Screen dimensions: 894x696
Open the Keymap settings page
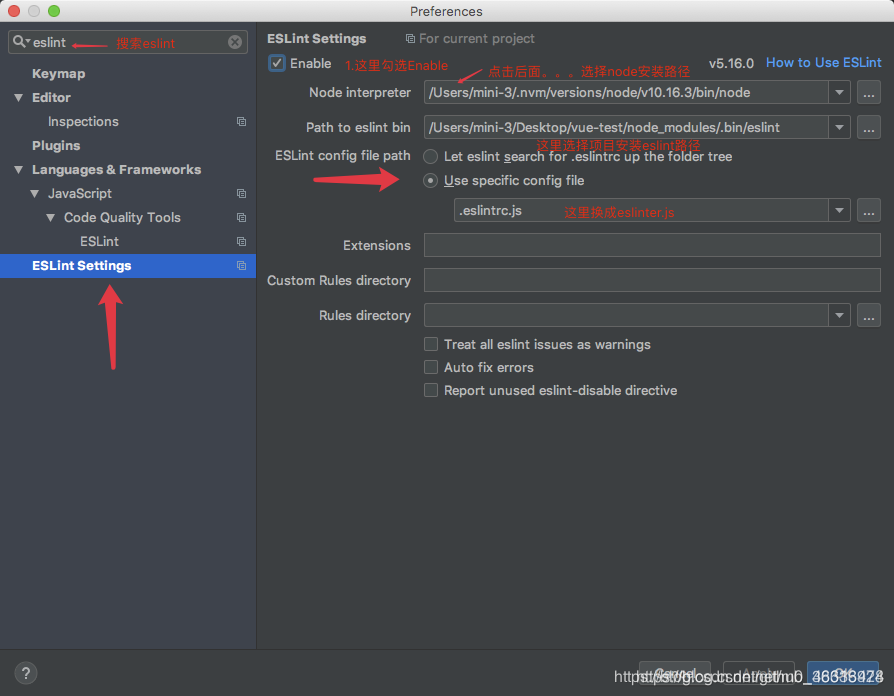pyautogui.click(x=57, y=73)
